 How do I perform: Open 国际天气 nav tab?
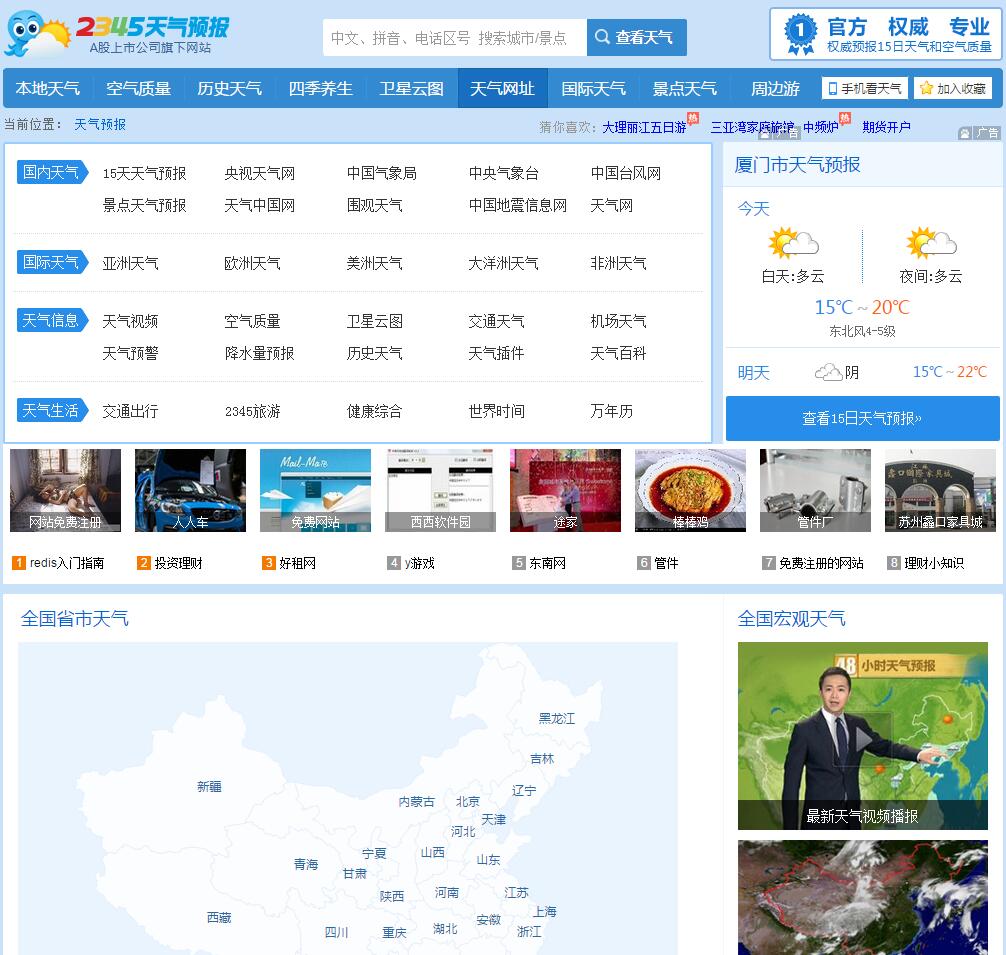[593, 88]
